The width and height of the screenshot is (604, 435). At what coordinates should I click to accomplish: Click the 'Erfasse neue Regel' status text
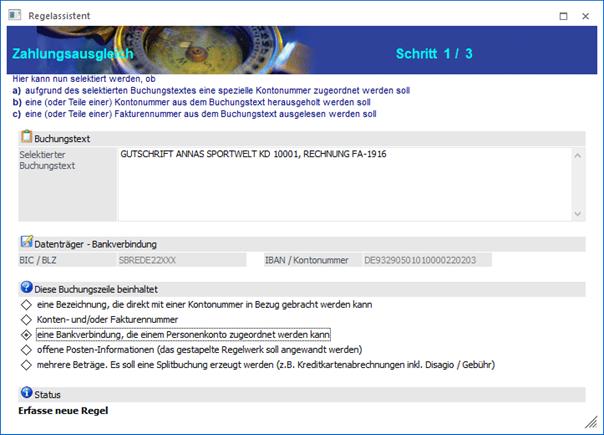point(63,411)
